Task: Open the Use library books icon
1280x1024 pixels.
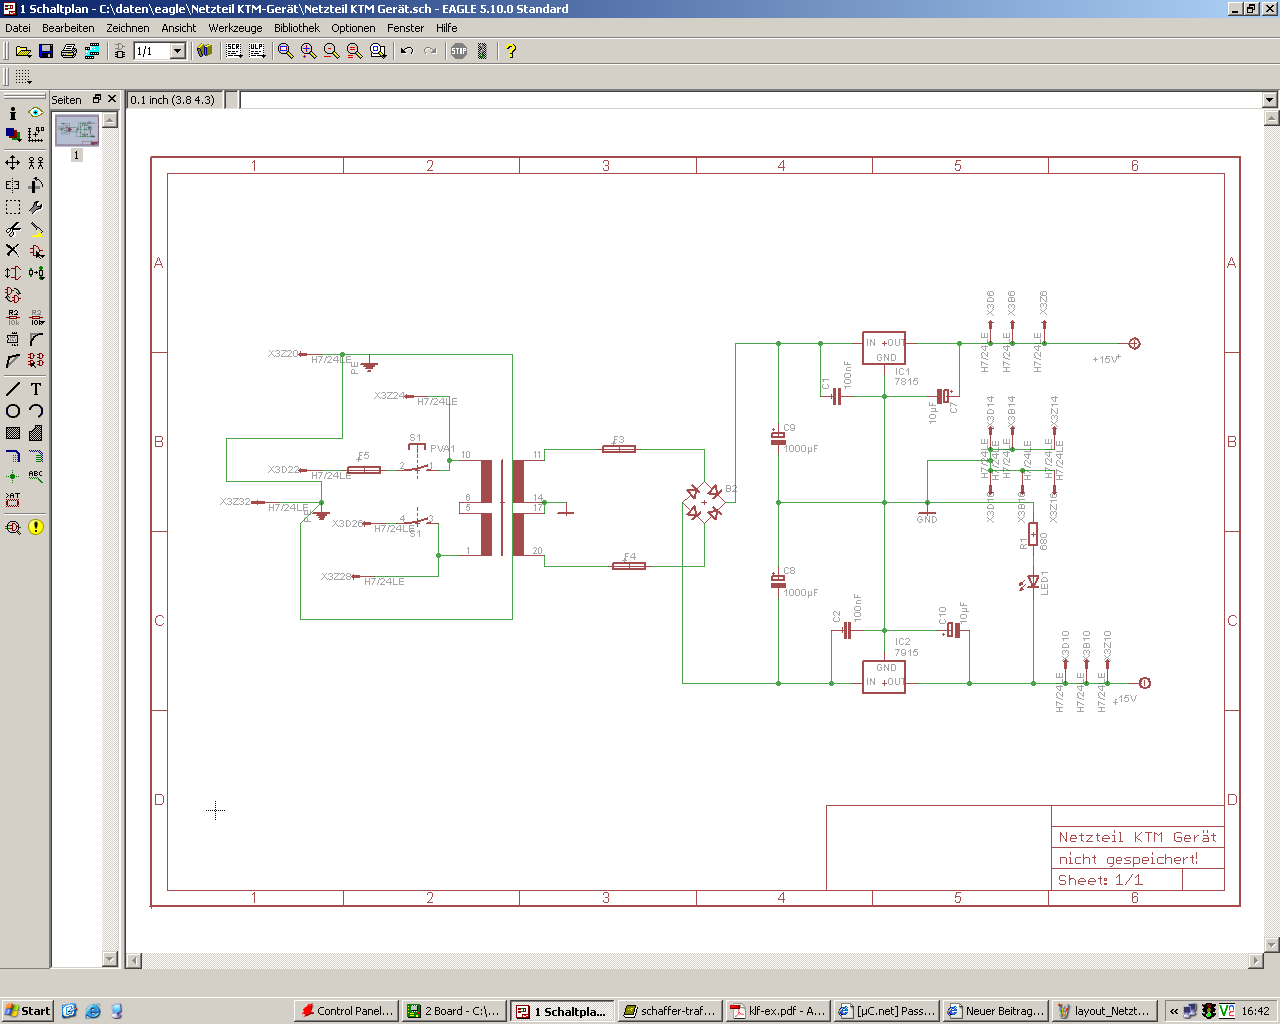Action: pos(205,51)
